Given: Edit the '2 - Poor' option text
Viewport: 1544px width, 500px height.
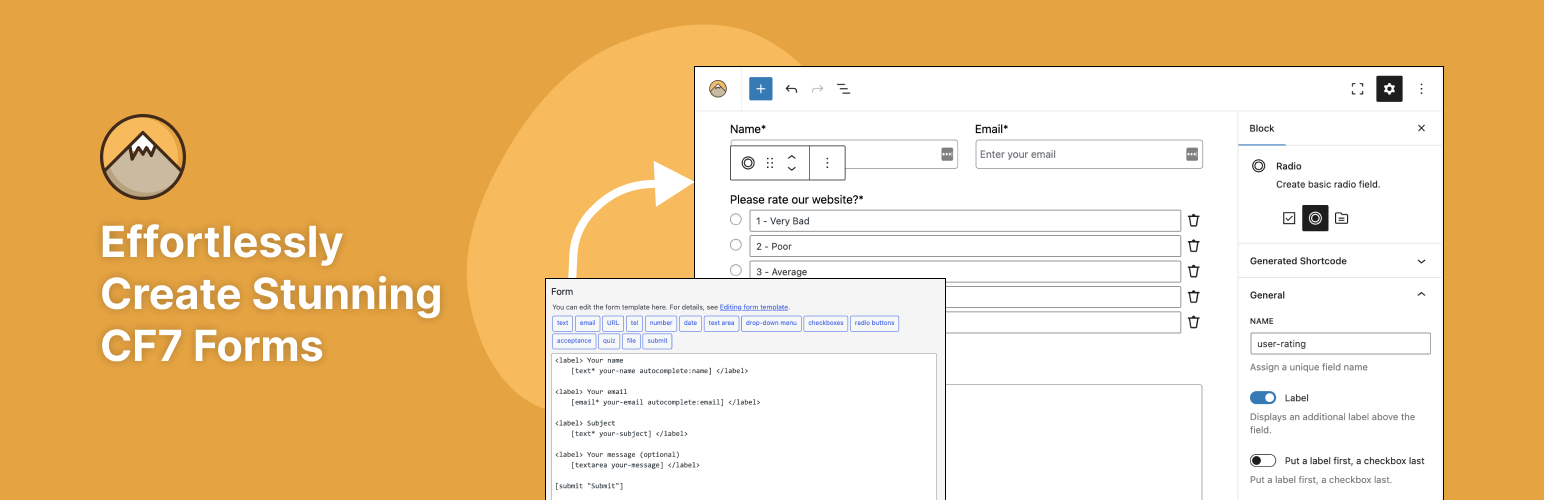Looking at the screenshot, I should pyautogui.click(x=965, y=246).
